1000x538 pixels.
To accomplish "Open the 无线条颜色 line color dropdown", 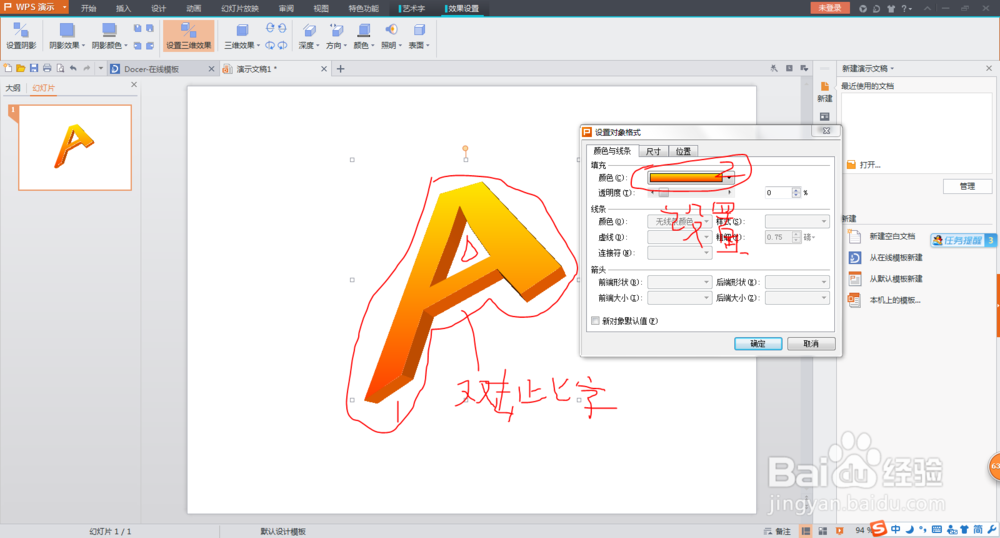I will (x=679, y=221).
